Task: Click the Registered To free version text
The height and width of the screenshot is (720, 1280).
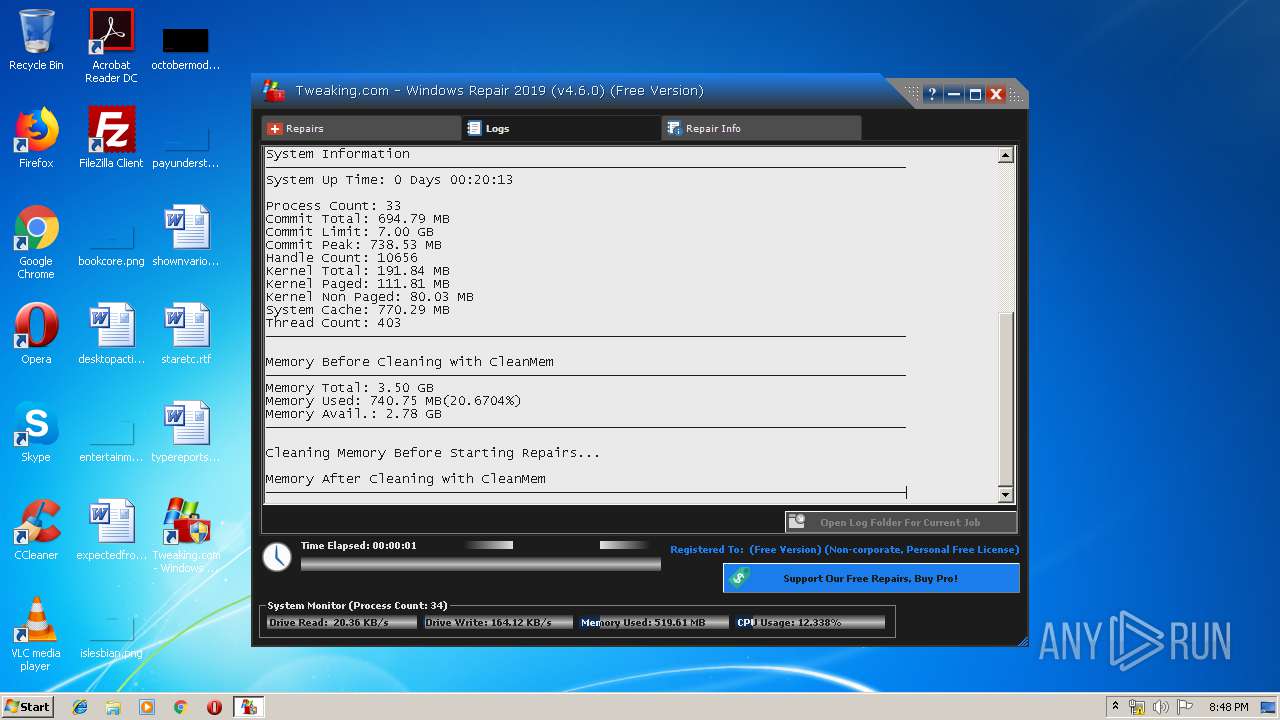Action: (844, 549)
